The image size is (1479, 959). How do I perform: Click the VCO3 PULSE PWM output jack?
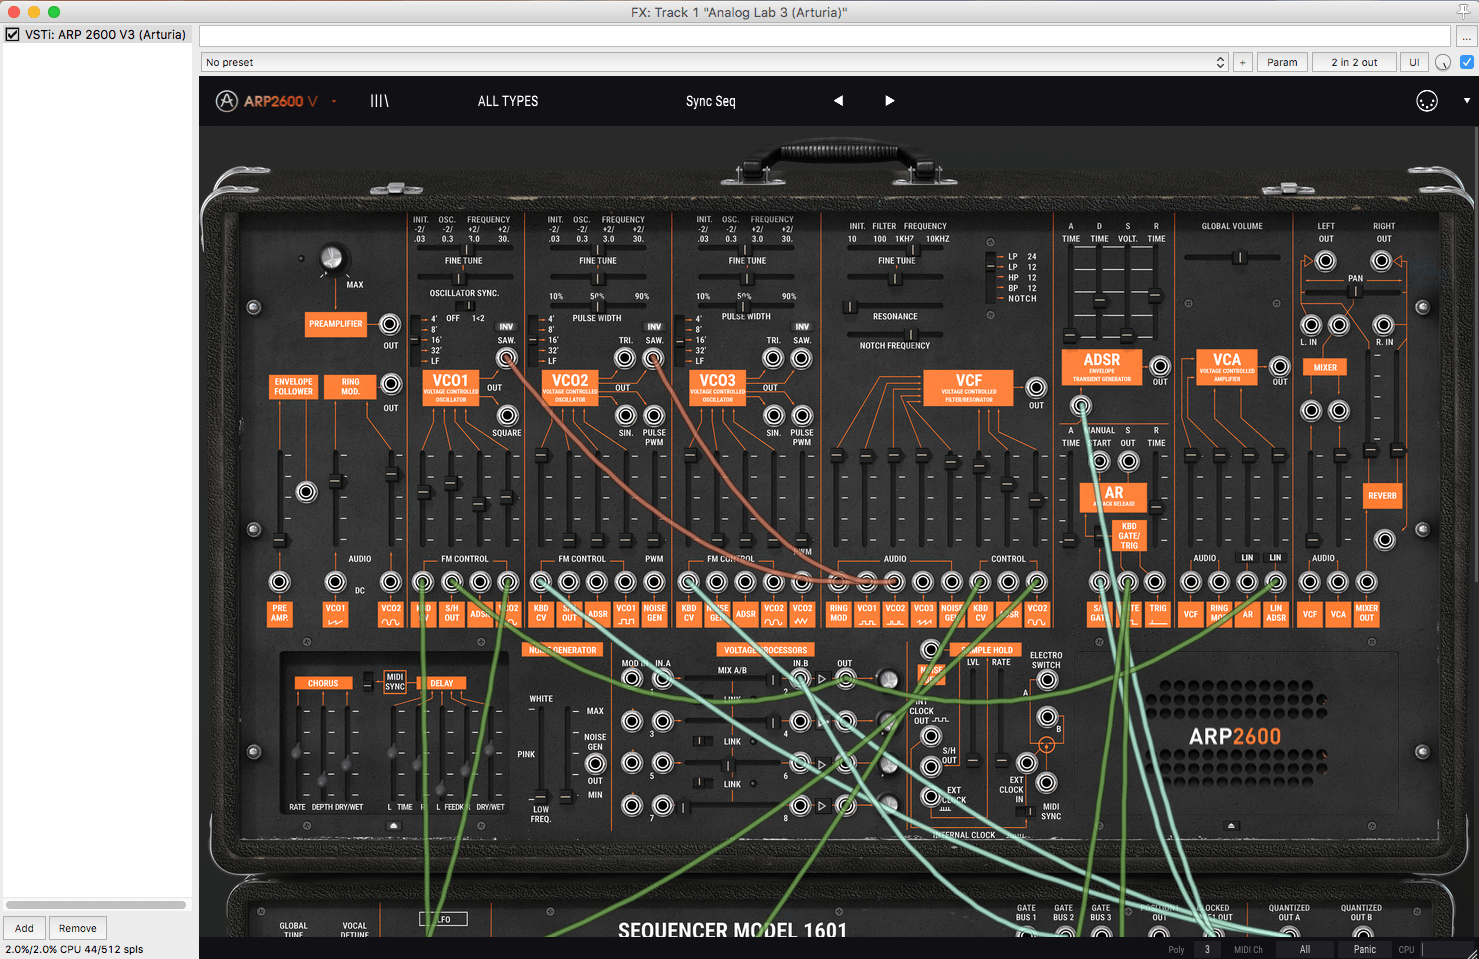click(x=802, y=415)
